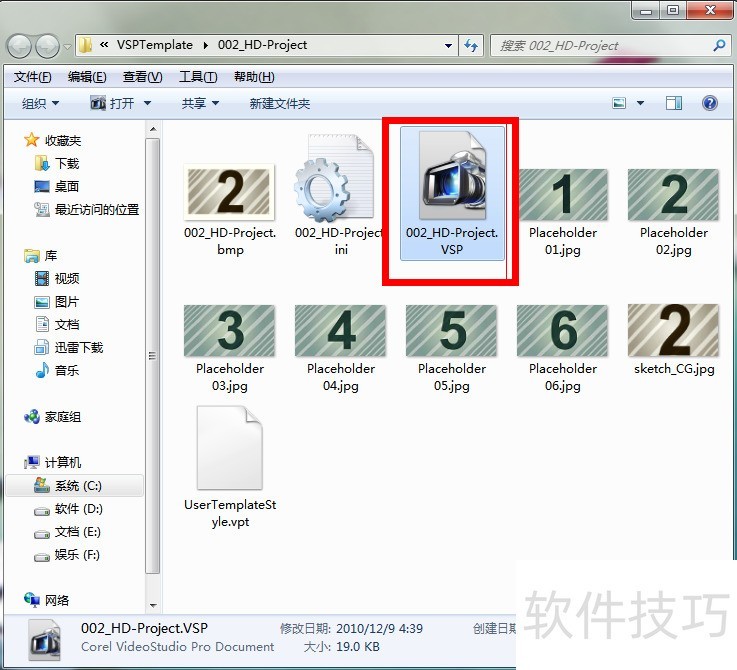The height and width of the screenshot is (670, 737).
Task: Expand the 打开 dropdown arrow
Action: tap(147, 103)
